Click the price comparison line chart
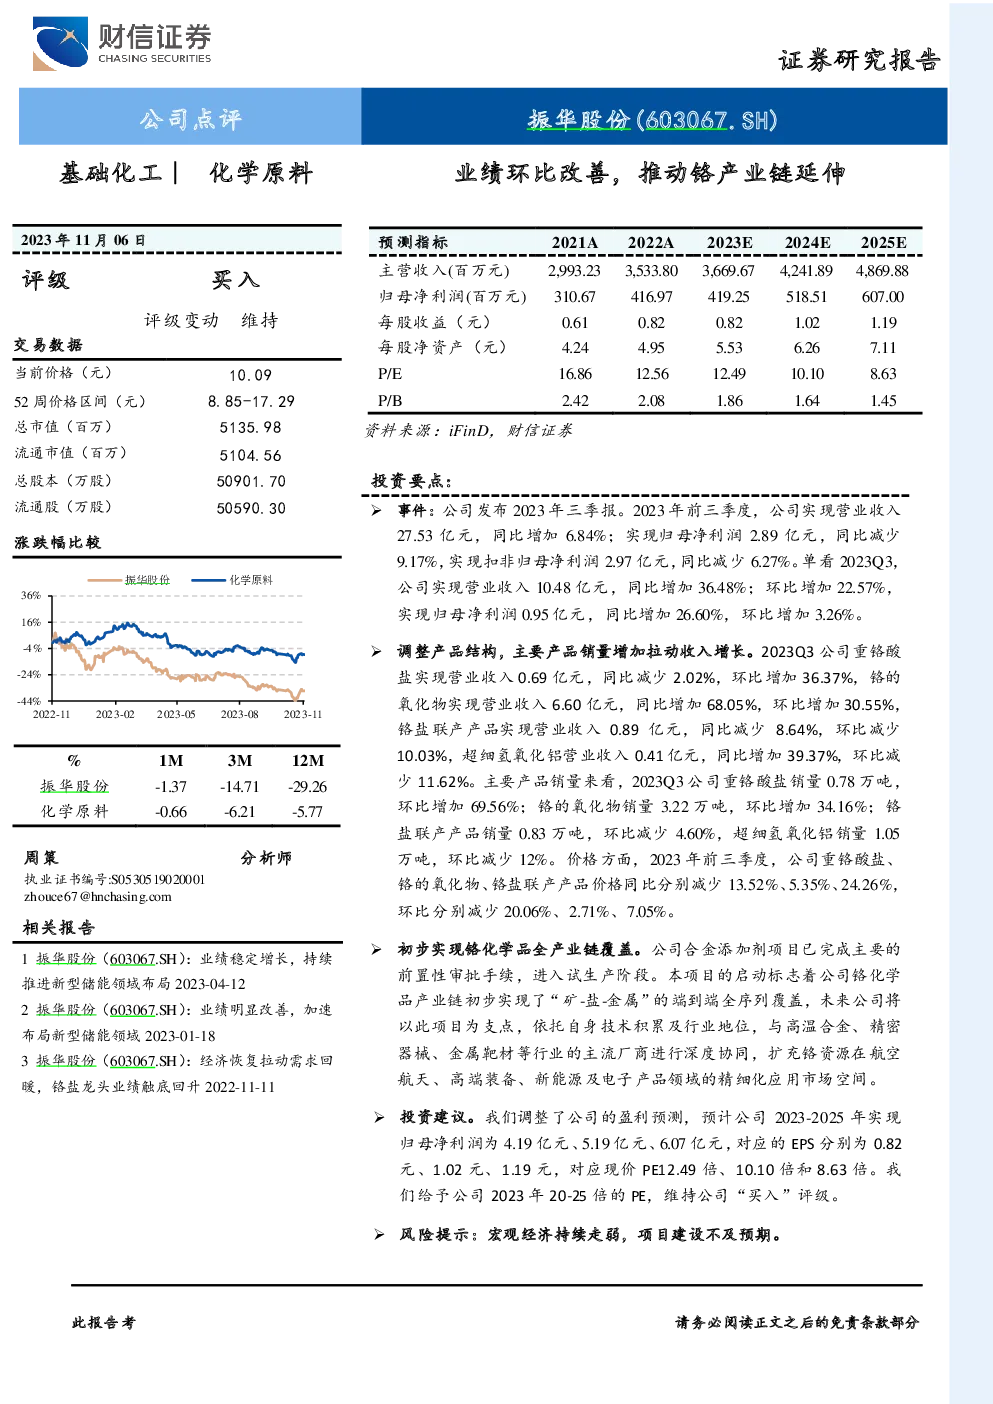 pyautogui.click(x=171, y=645)
